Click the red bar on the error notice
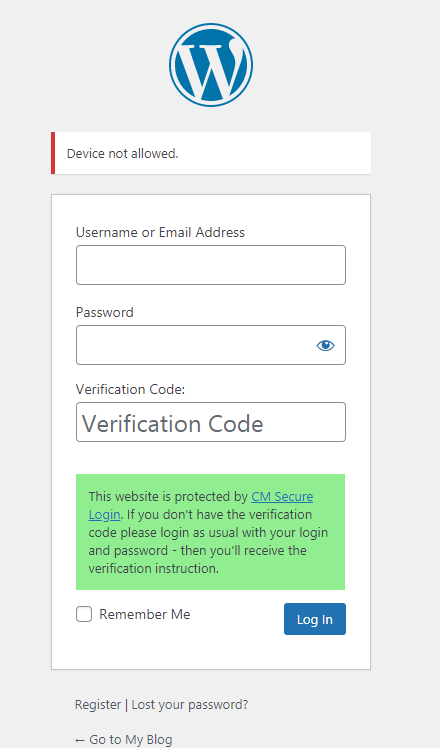 click(53, 153)
